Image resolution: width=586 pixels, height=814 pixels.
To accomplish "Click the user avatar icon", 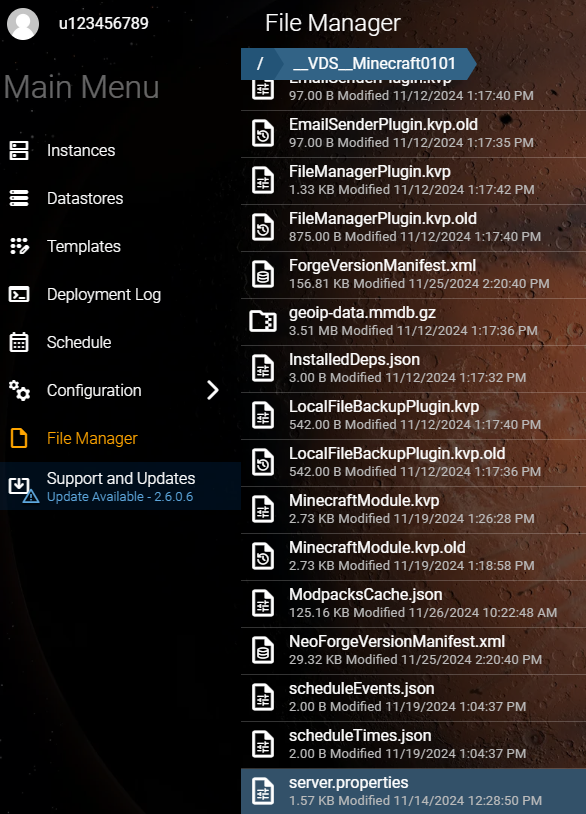I will coord(23,24).
